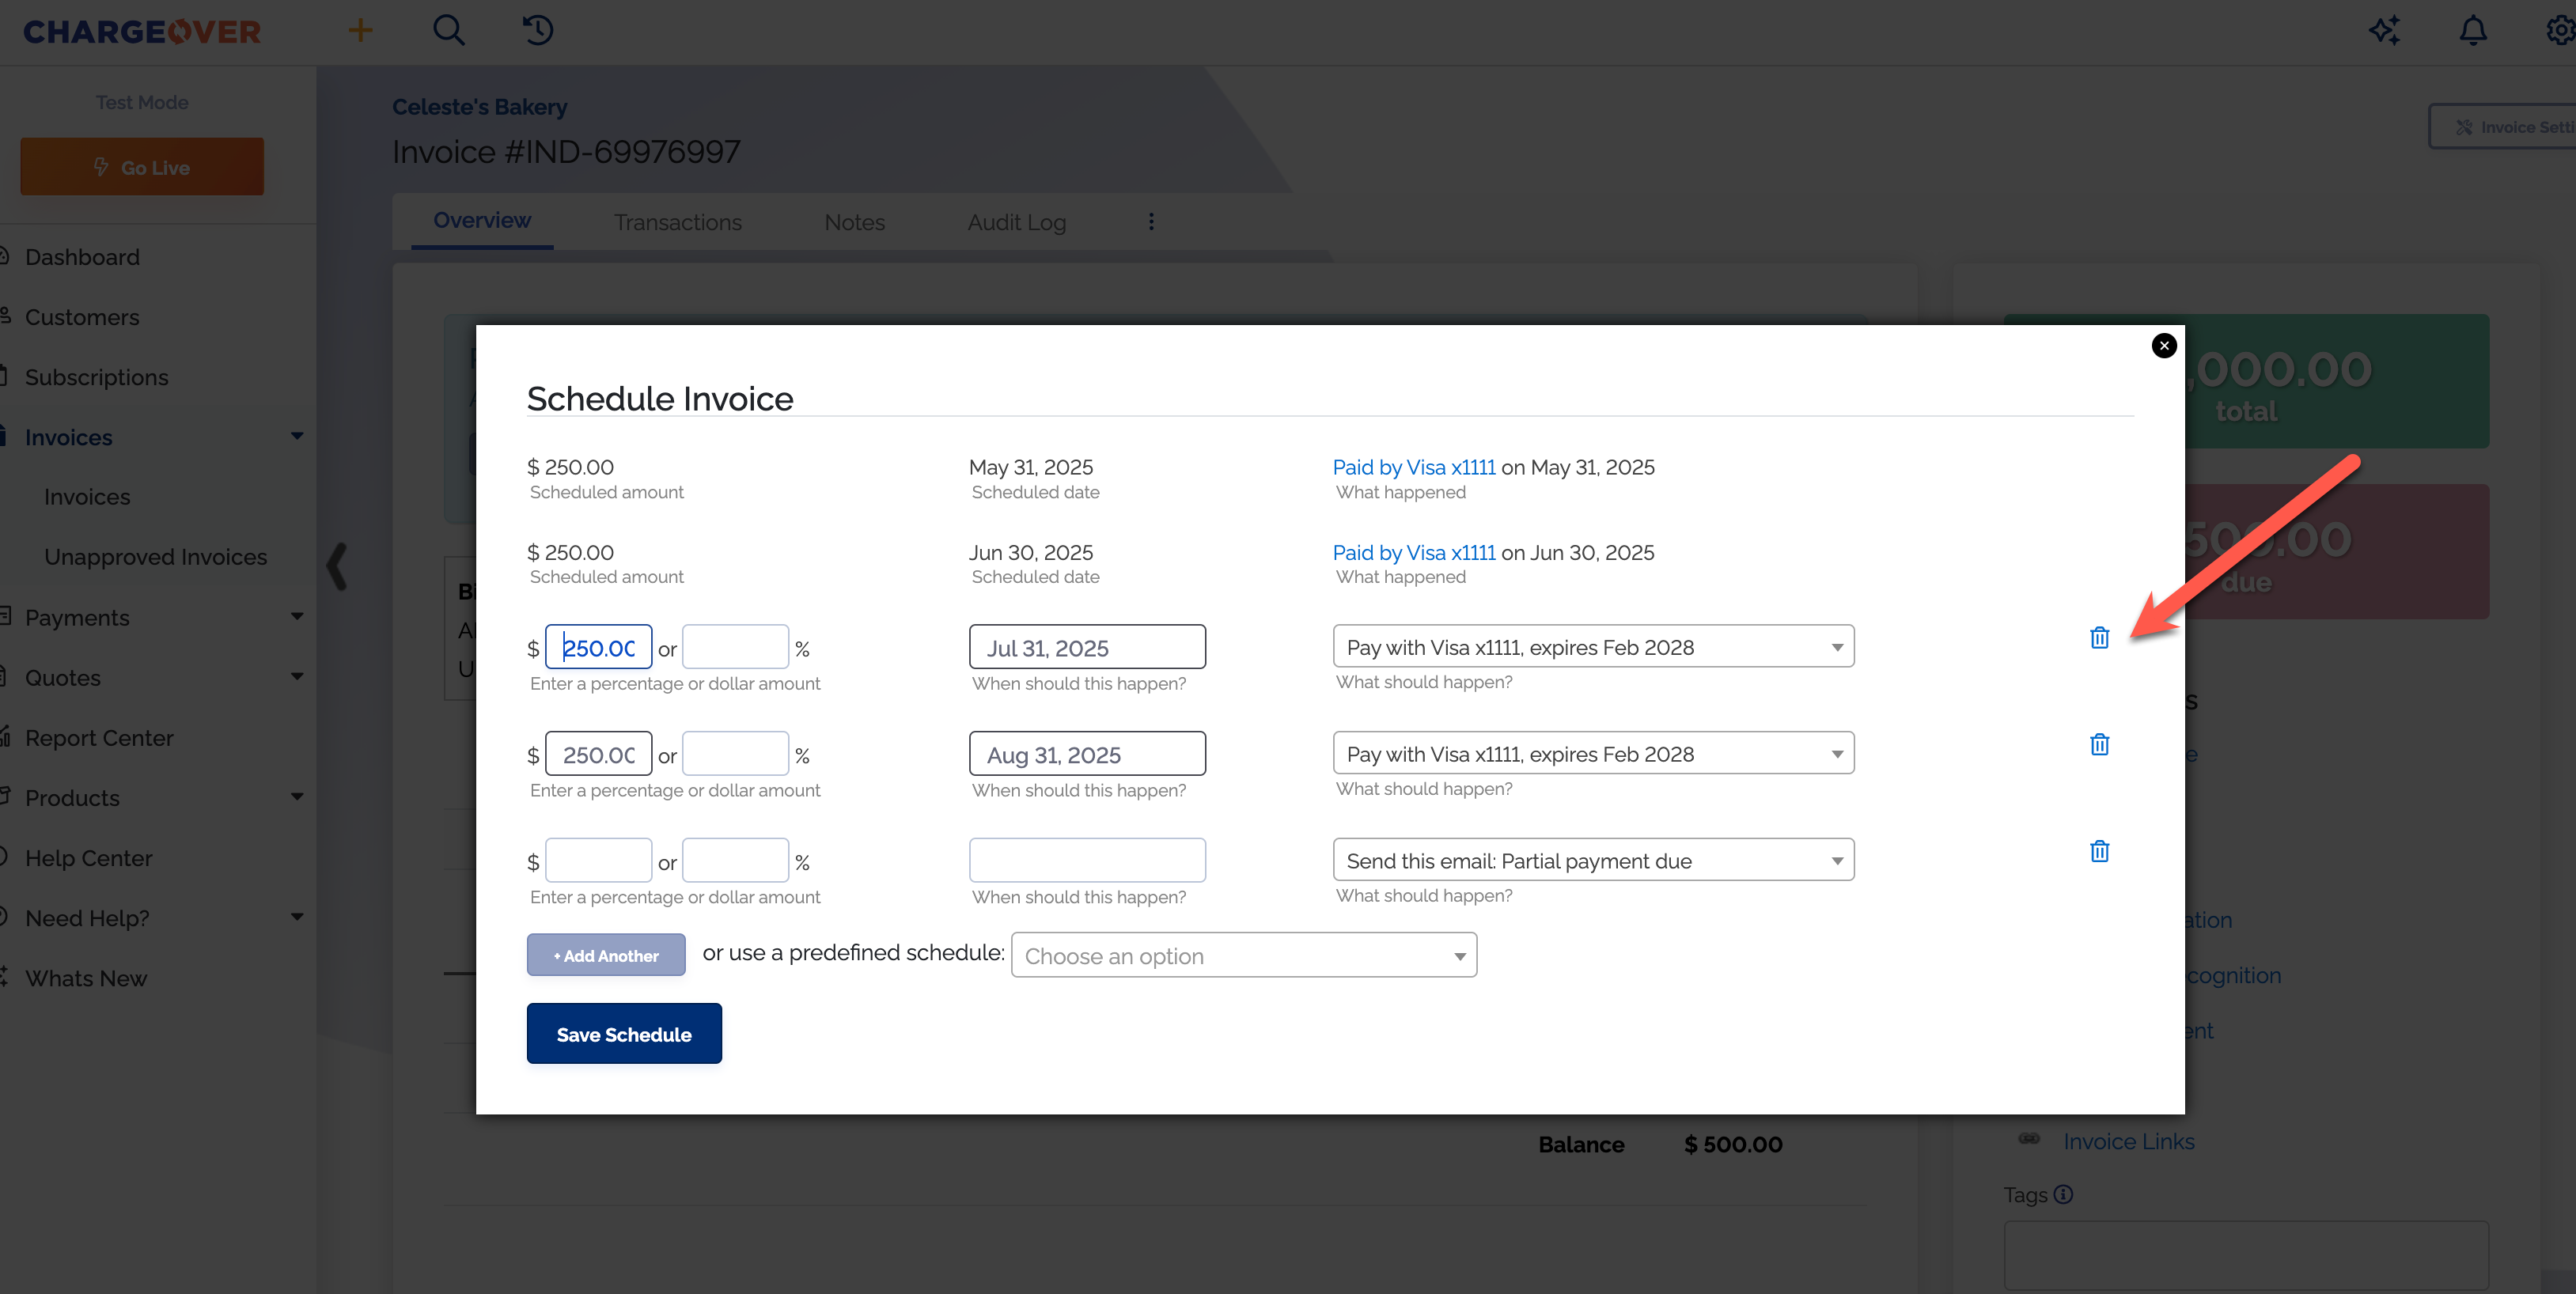Image resolution: width=2576 pixels, height=1294 pixels.
Task: Open Dashboard in the sidebar
Action: click(x=82, y=257)
